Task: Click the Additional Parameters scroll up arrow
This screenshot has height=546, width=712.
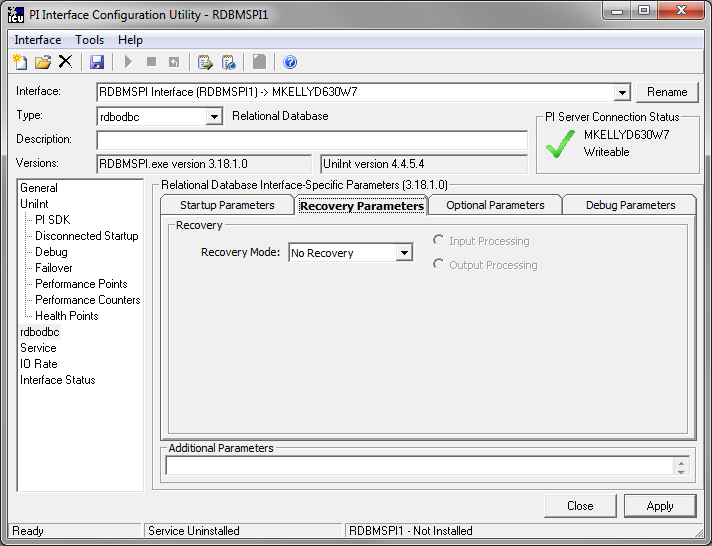Action: tap(681, 462)
